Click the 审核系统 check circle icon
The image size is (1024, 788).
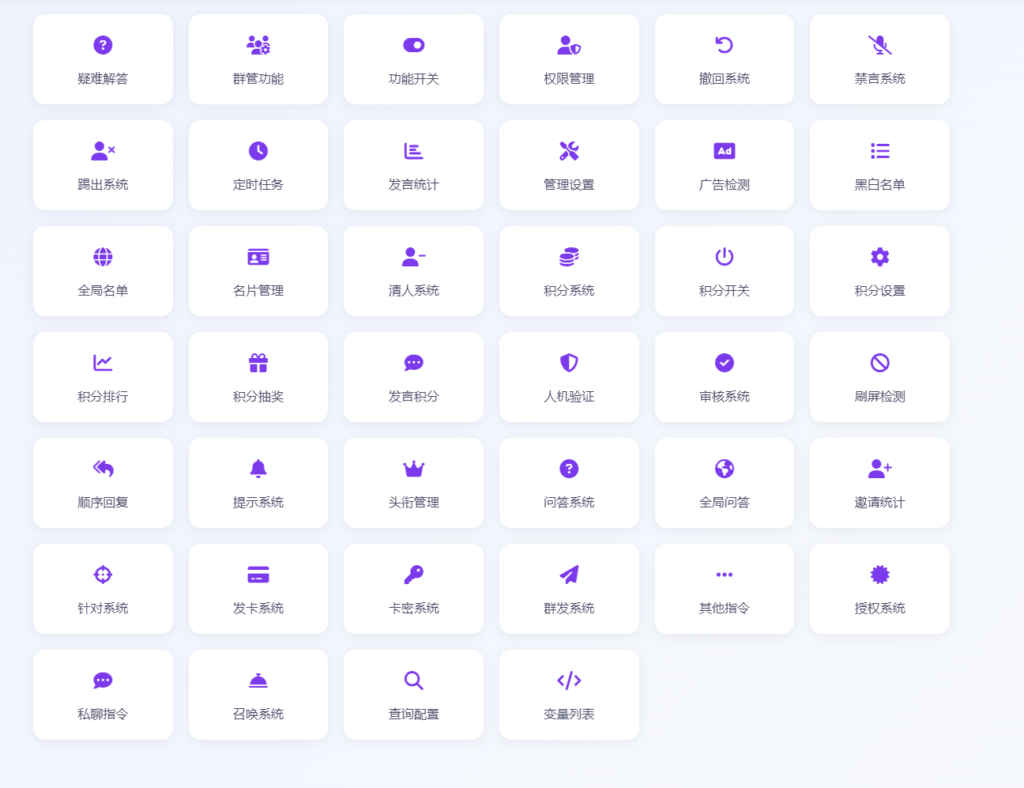click(724, 362)
